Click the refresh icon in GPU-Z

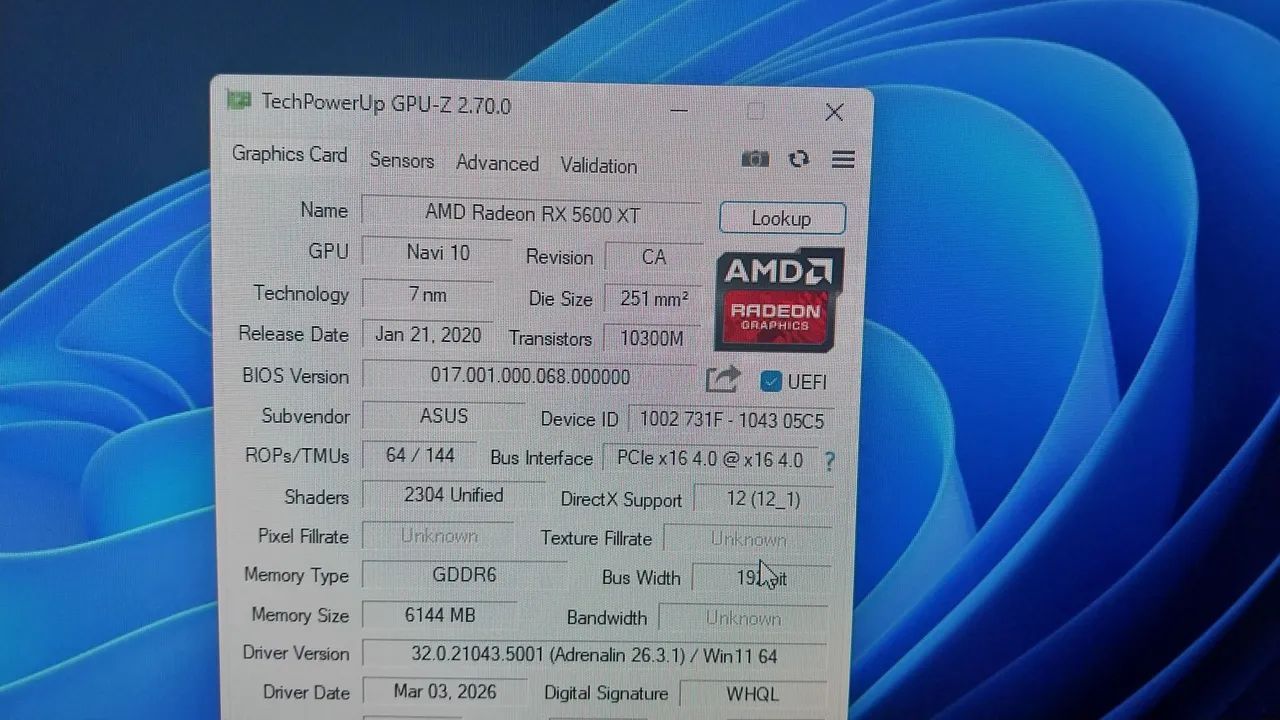click(x=798, y=159)
